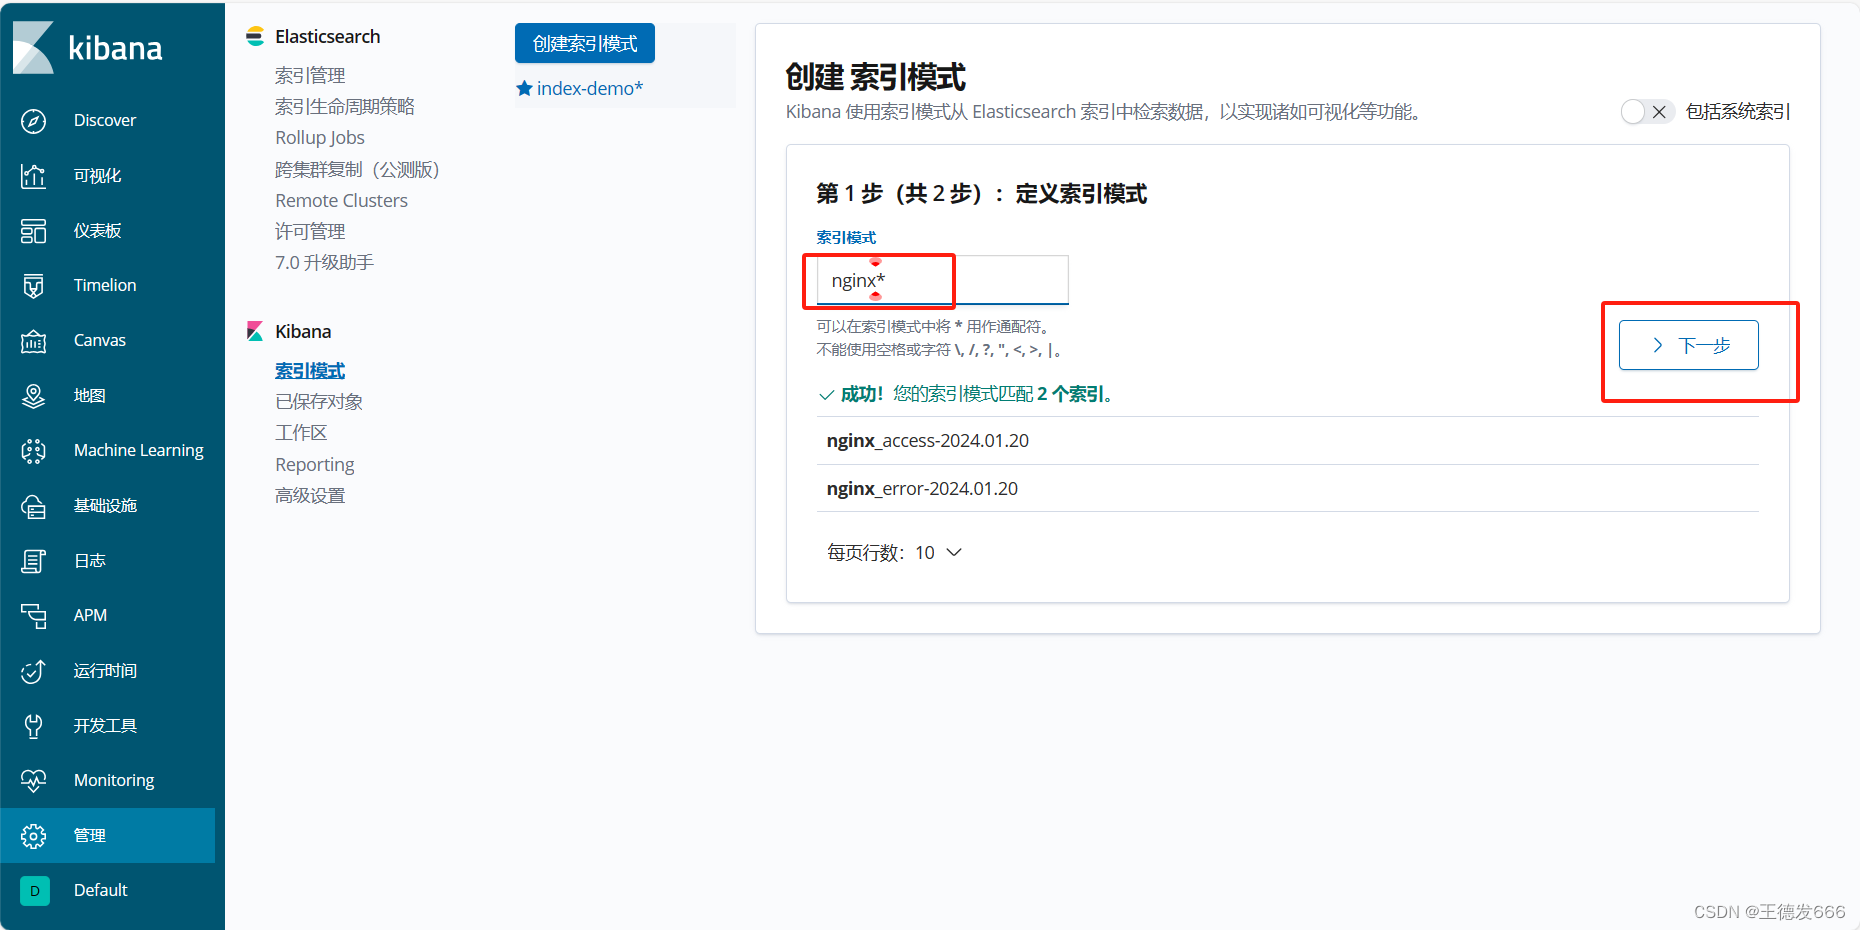
Task: Open Timelion from the sidebar
Action: [x=105, y=285]
